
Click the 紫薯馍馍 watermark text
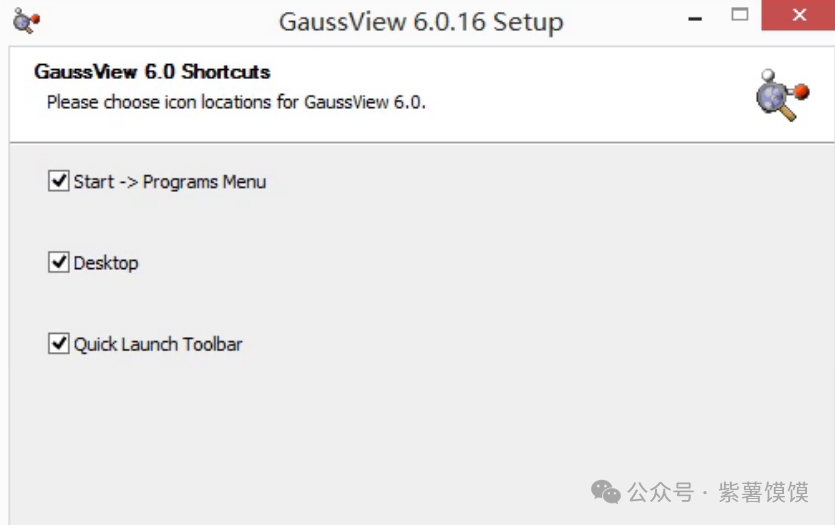coord(764,492)
